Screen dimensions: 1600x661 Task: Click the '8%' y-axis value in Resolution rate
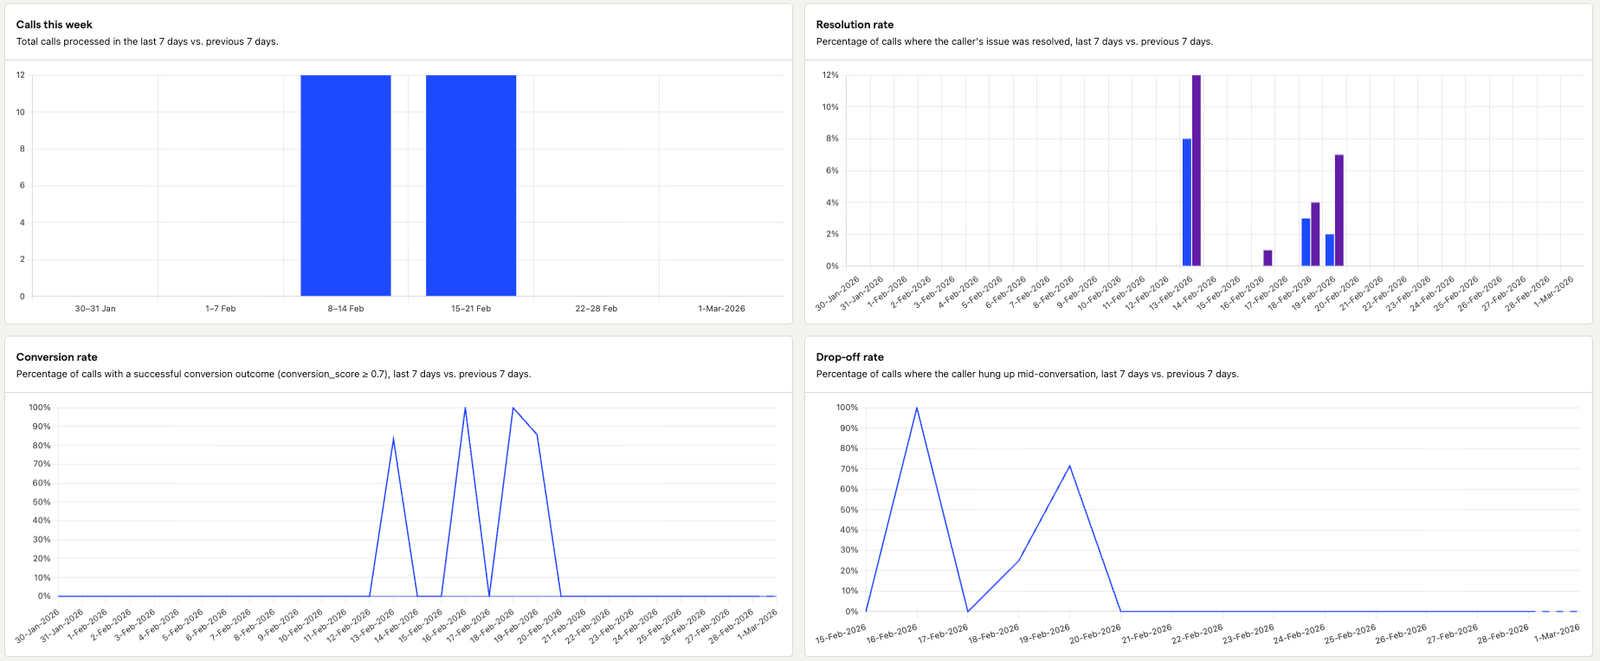point(832,139)
